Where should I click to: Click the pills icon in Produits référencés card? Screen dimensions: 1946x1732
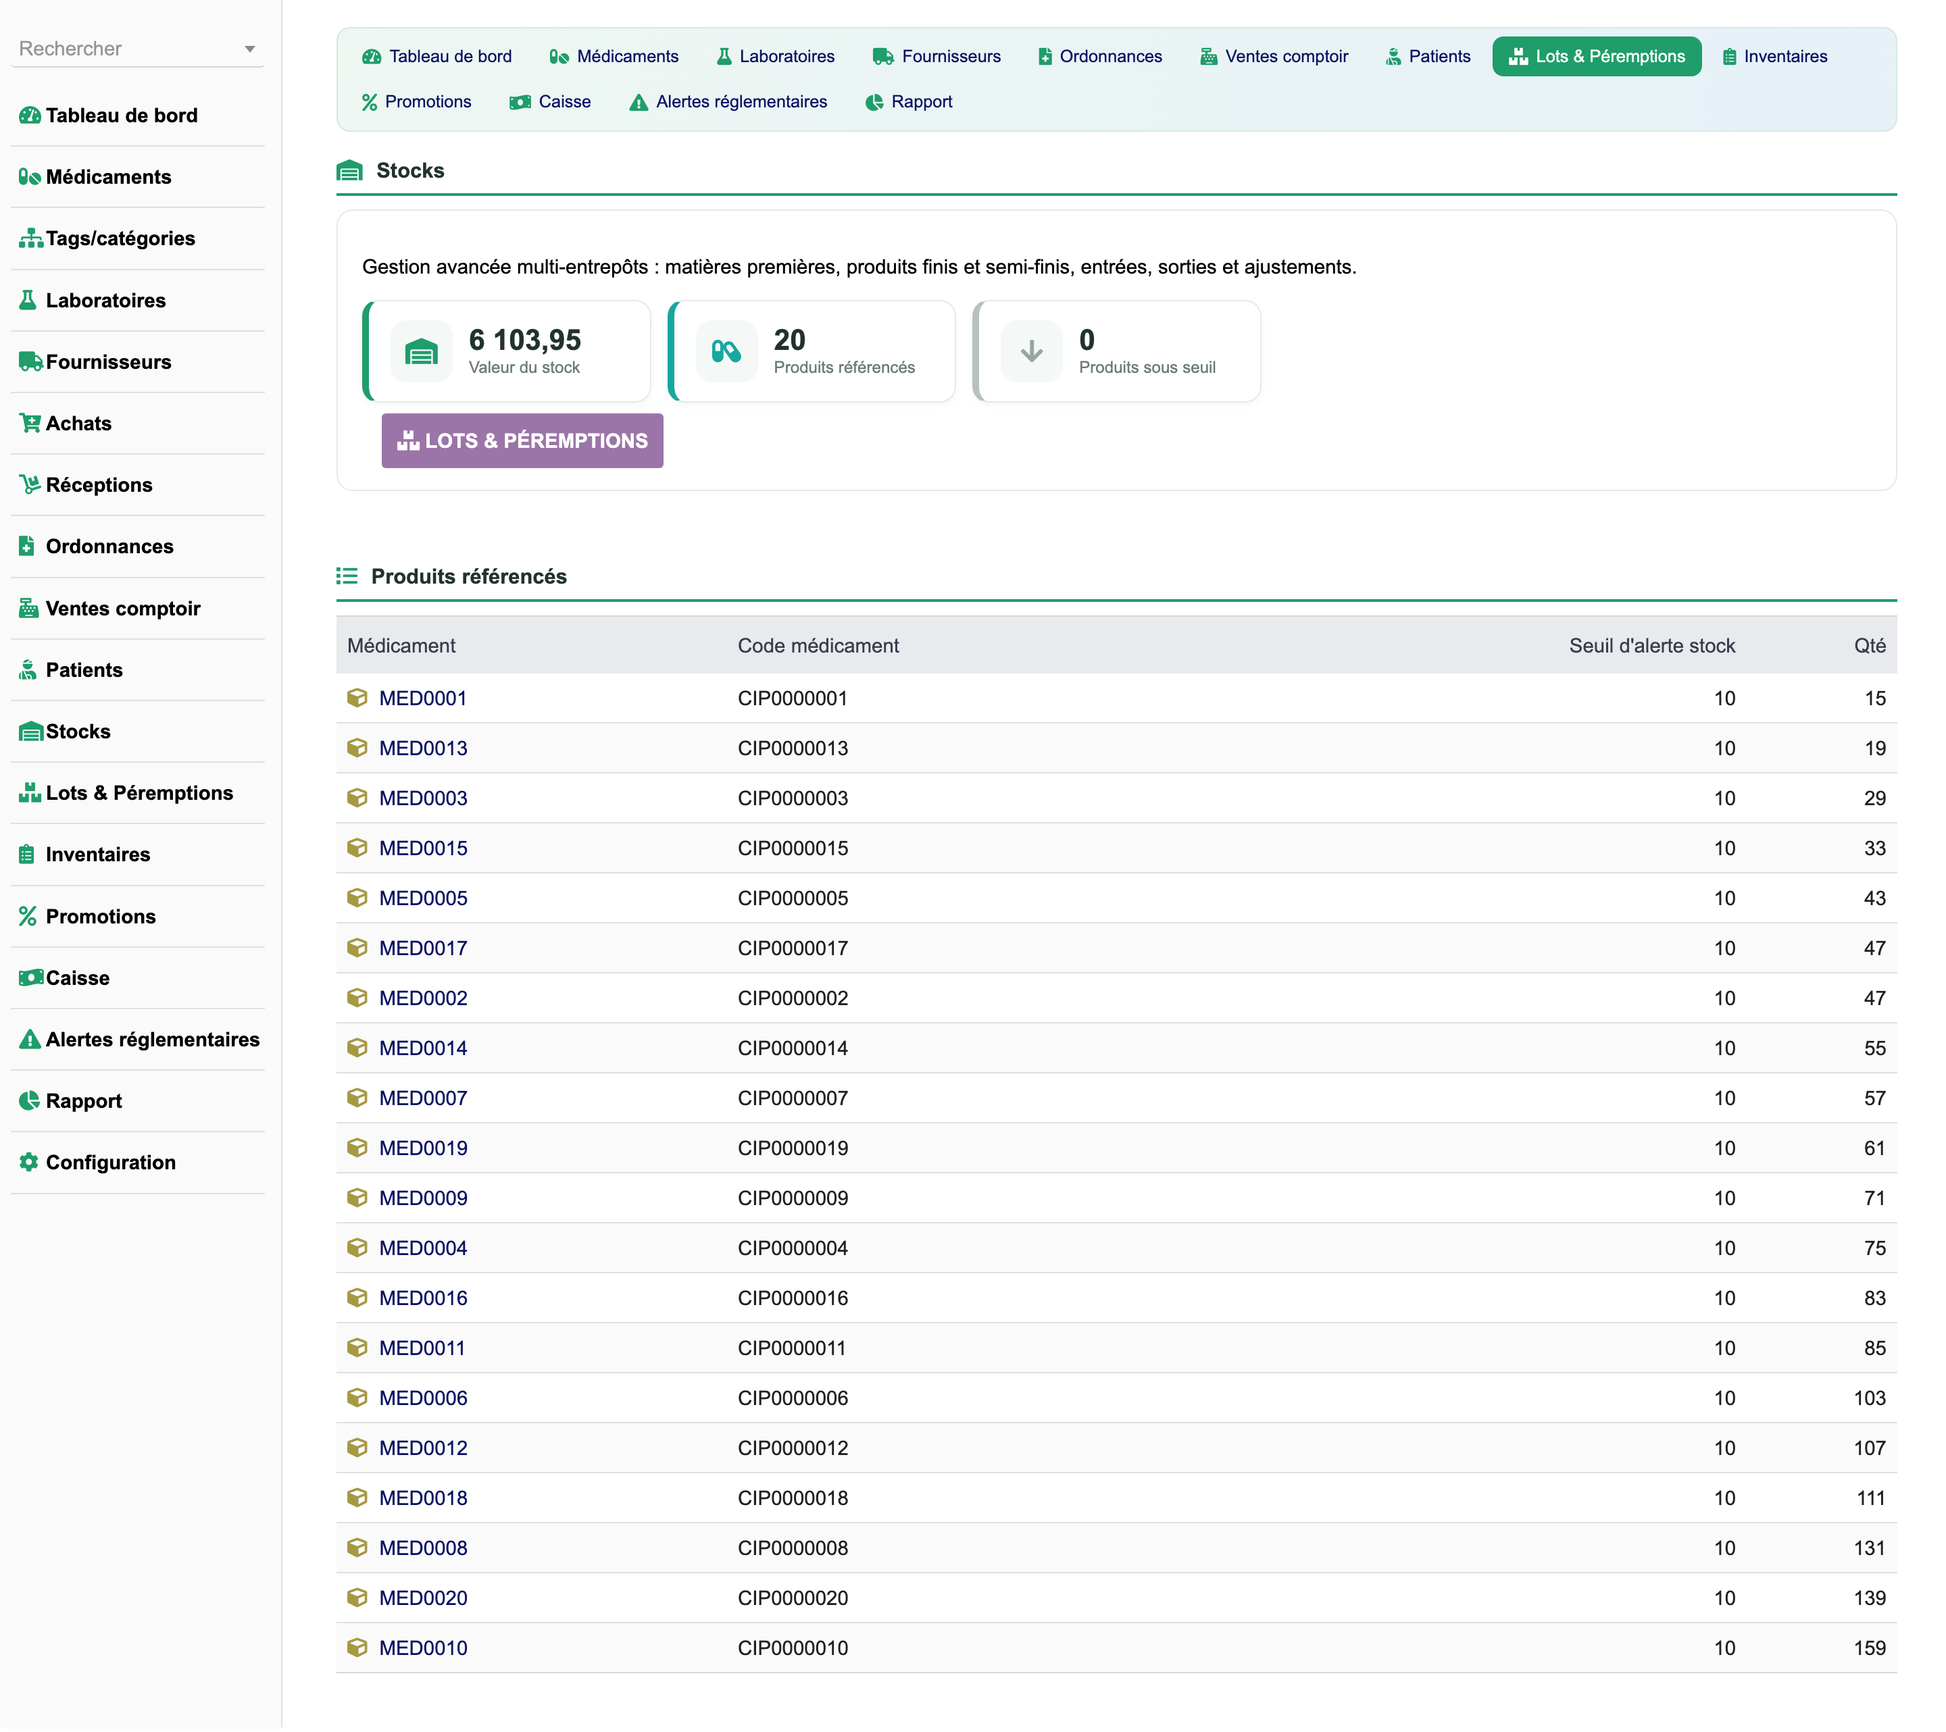726,352
